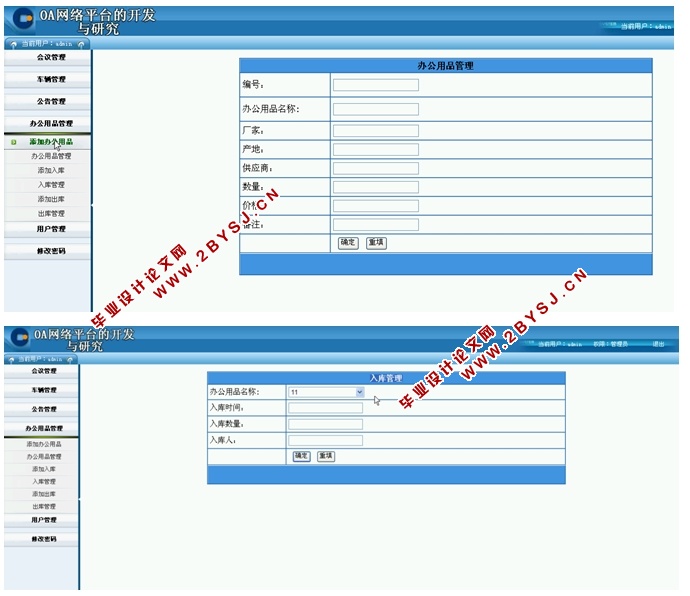Focus the 办公用品名称 text input
The height and width of the screenshot is (596, 690).
(x=376, y=109)
